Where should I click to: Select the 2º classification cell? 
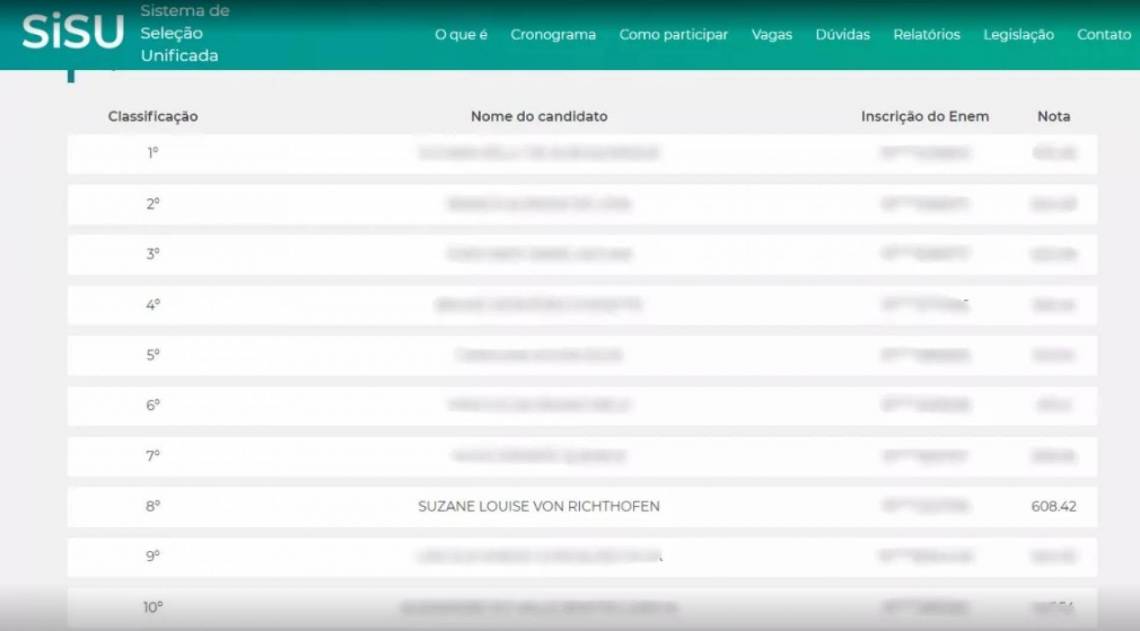click(x=153, y=204)
